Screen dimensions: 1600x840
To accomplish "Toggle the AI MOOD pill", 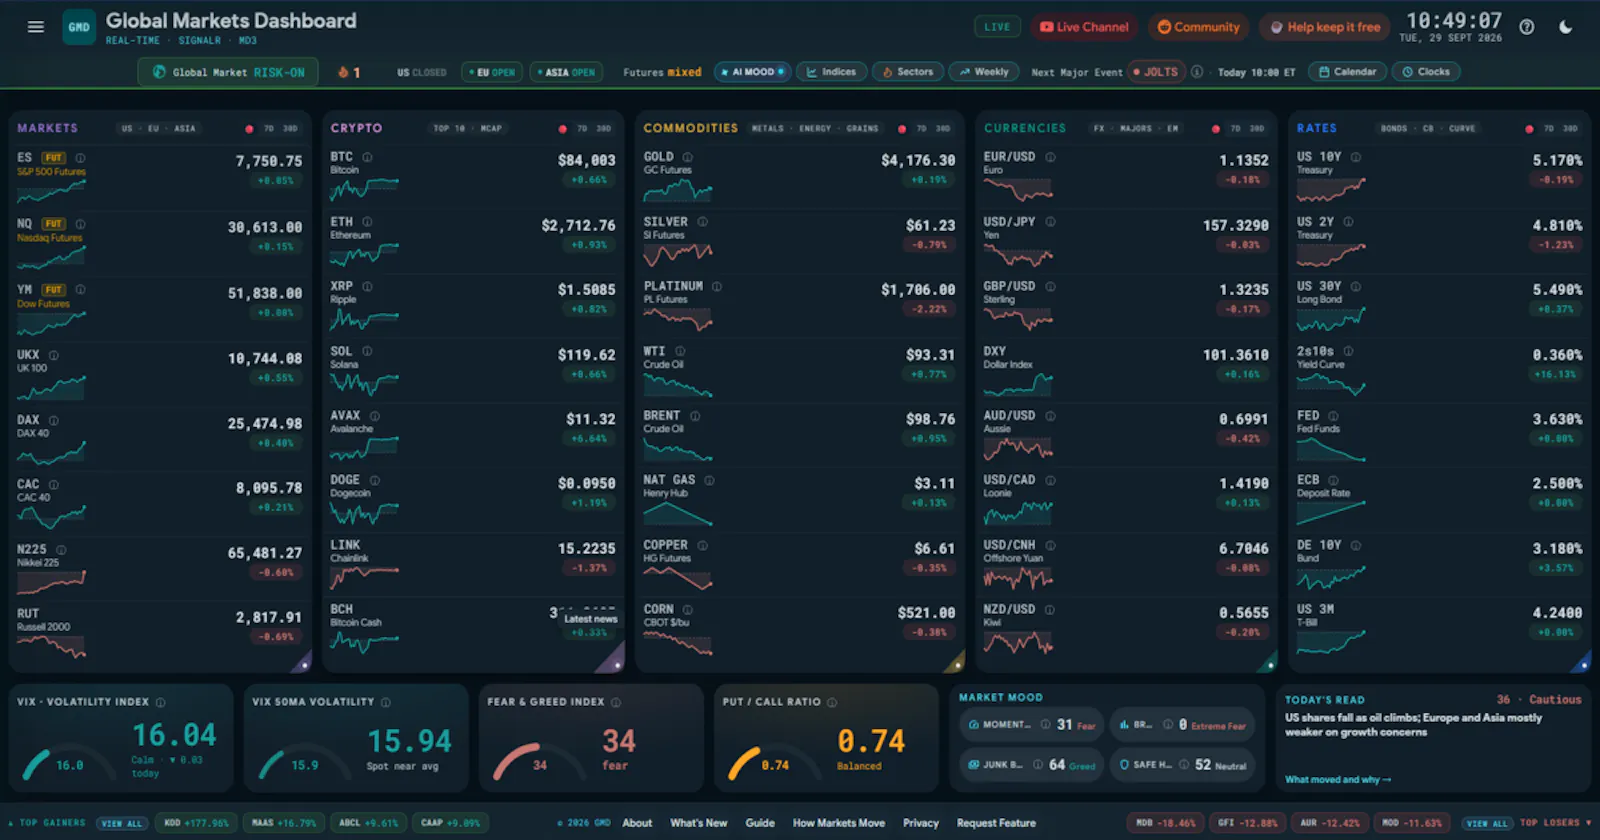I will [x=753, y=72].
